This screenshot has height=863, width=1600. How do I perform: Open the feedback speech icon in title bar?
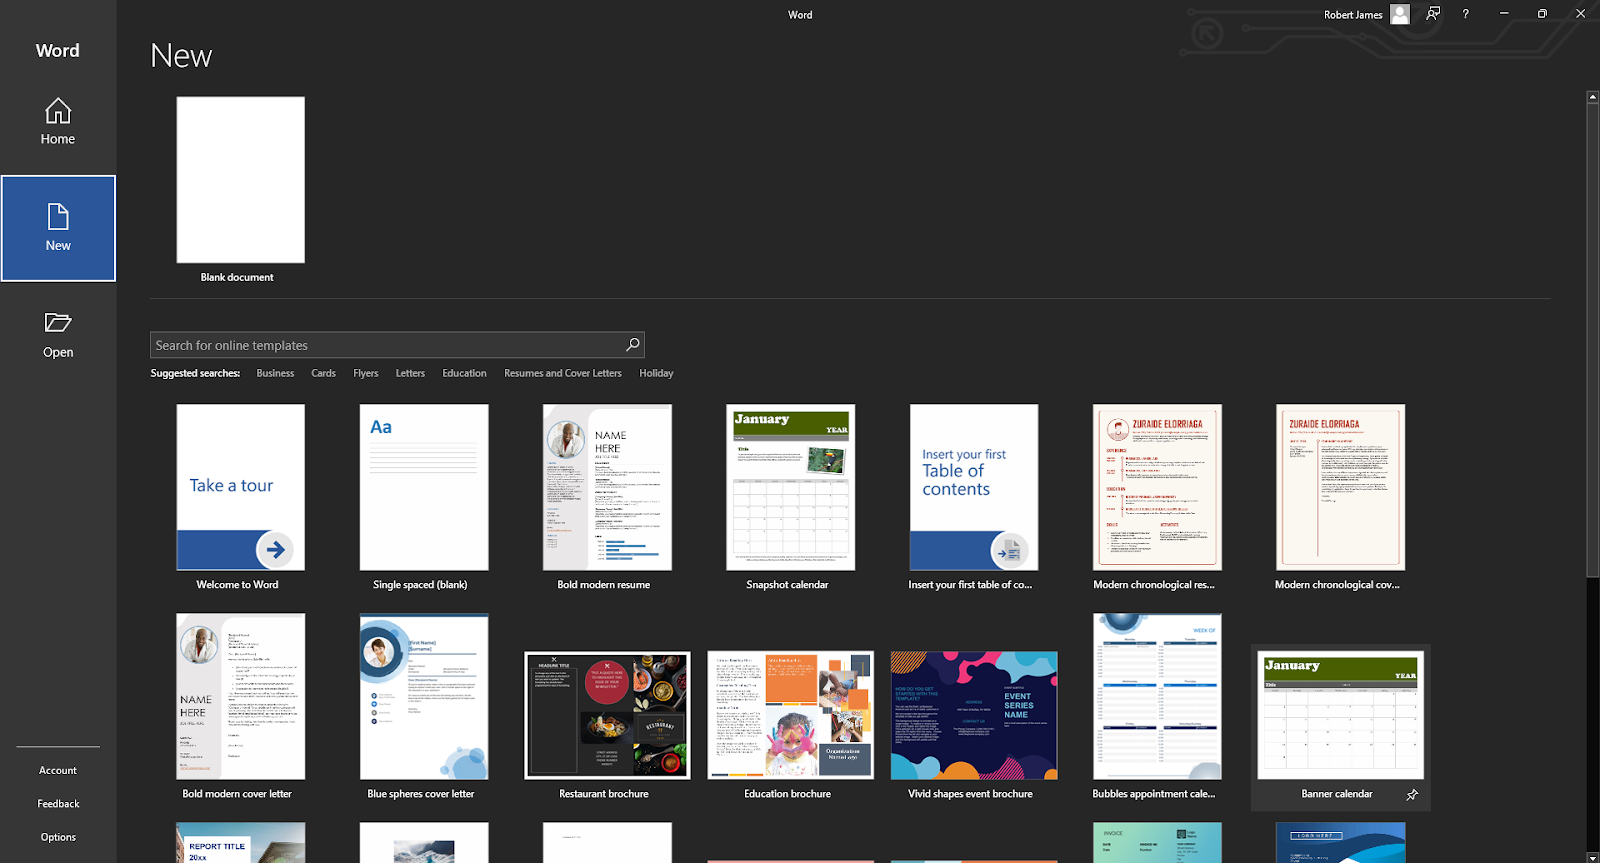1433,14
